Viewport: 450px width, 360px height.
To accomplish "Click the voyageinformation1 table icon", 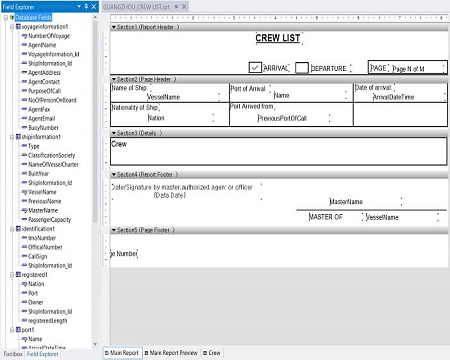I will coord(18,26).
